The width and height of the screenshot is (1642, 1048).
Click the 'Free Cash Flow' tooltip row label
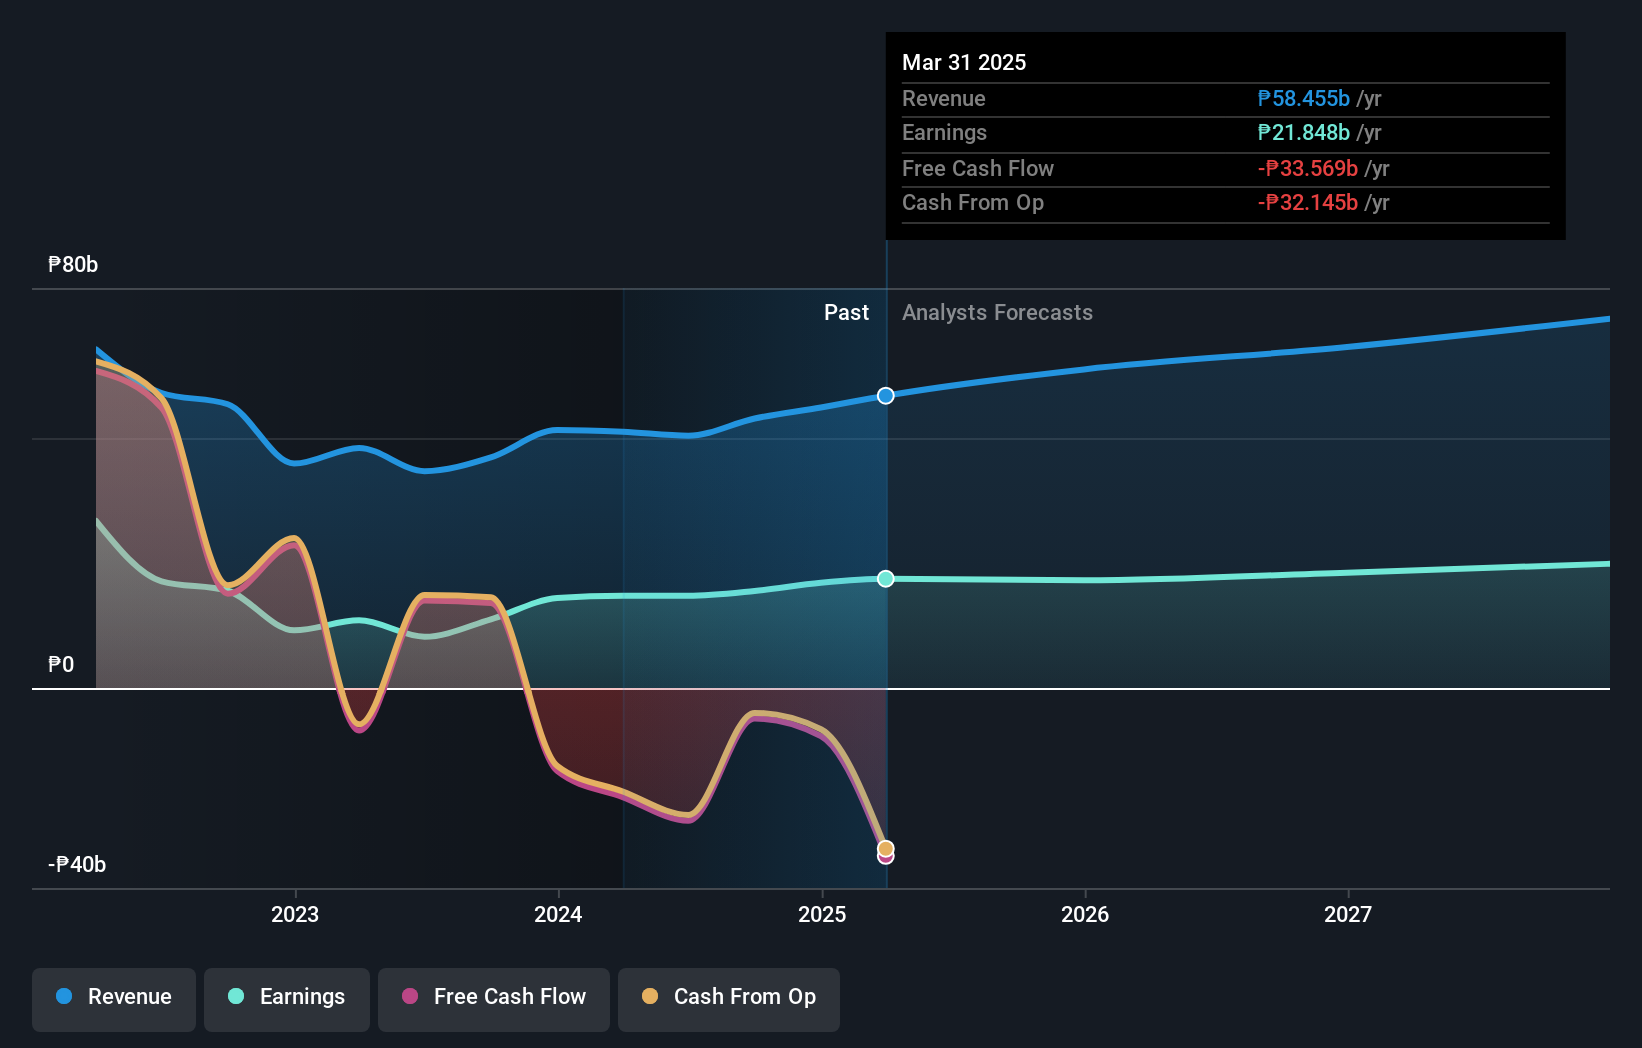(978, 169)
